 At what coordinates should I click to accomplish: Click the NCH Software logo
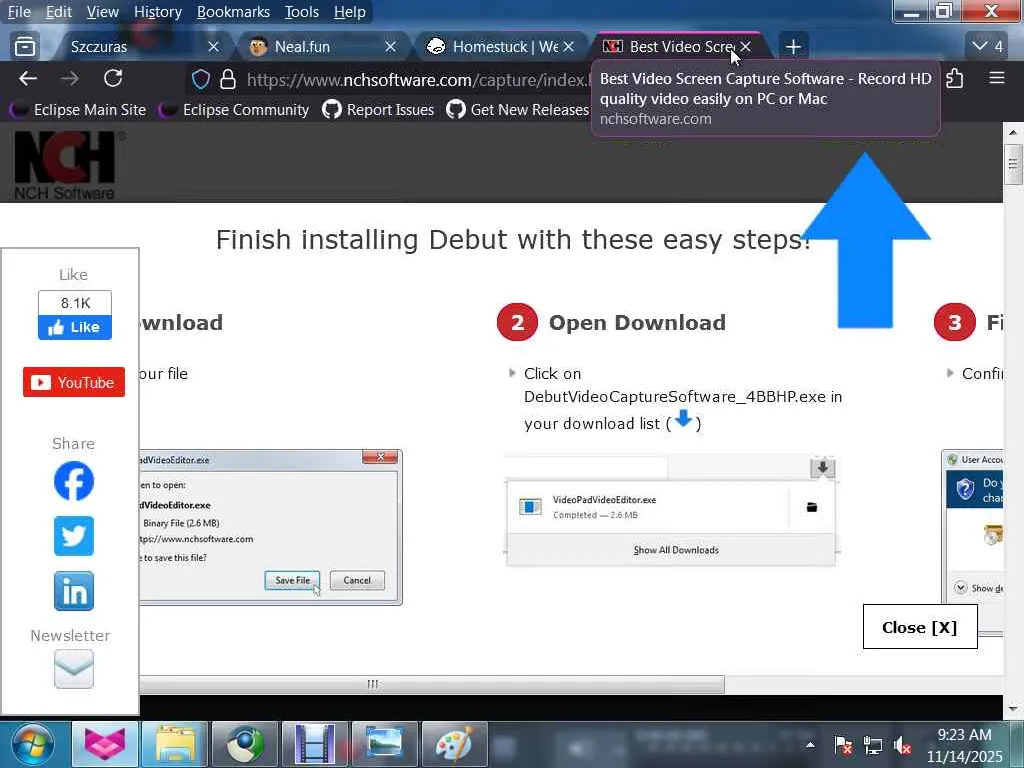(65, 165)
